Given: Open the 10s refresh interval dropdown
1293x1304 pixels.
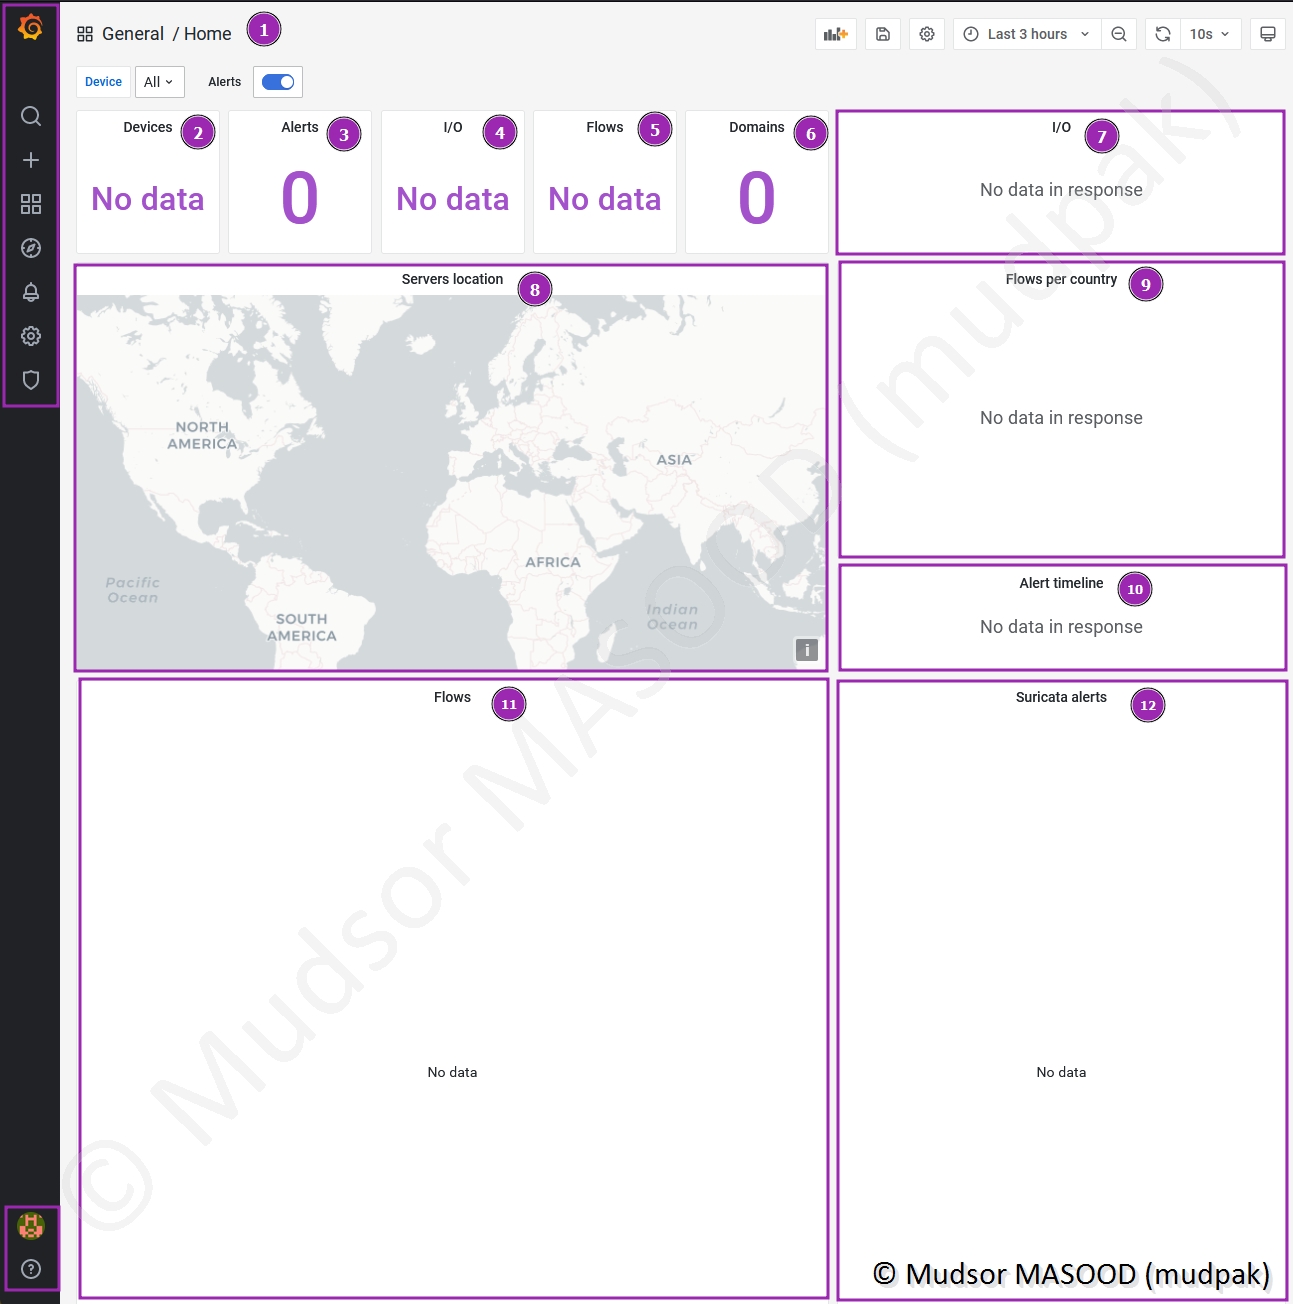Looking at the screenshot, I should pos(1210,34).
